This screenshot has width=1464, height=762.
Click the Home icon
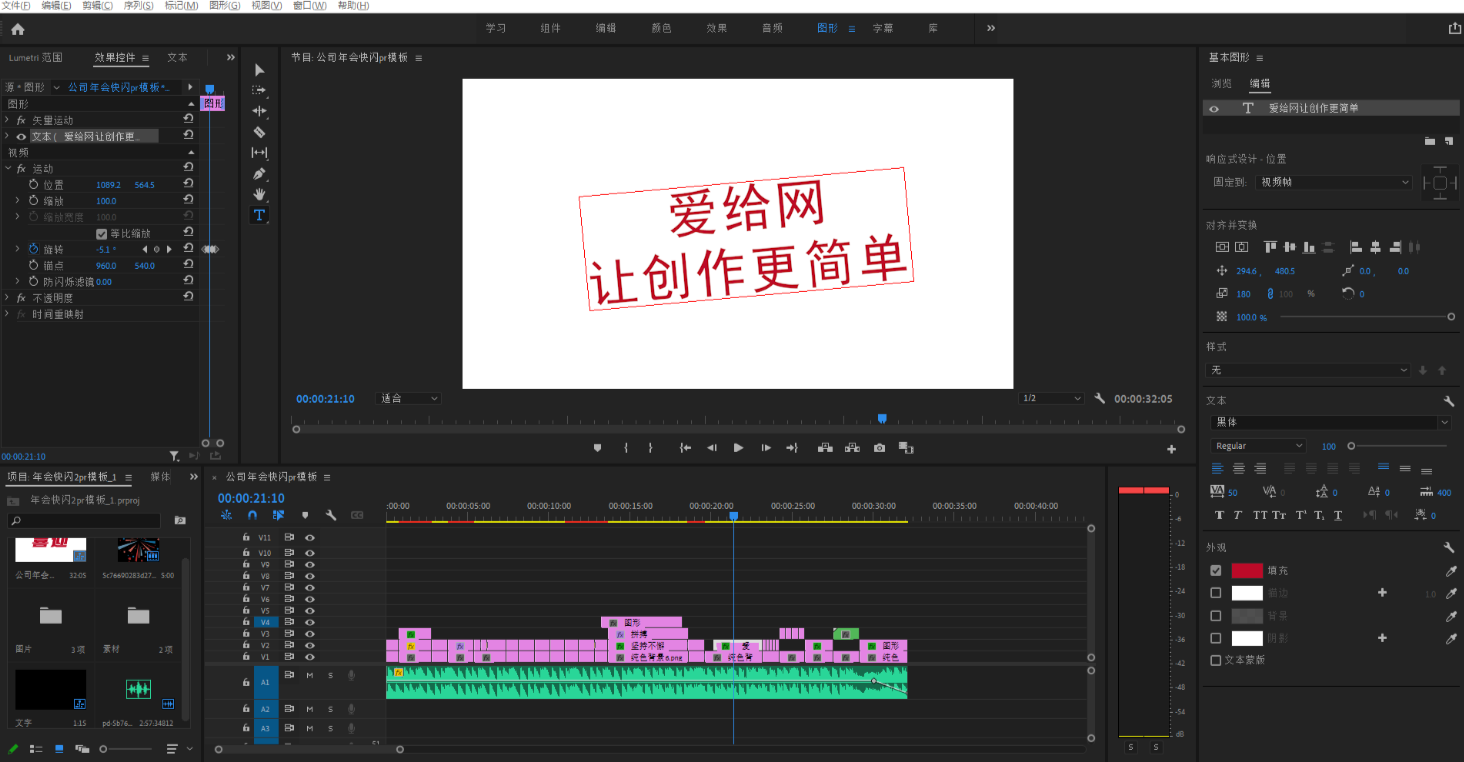[x=17, y=29]
